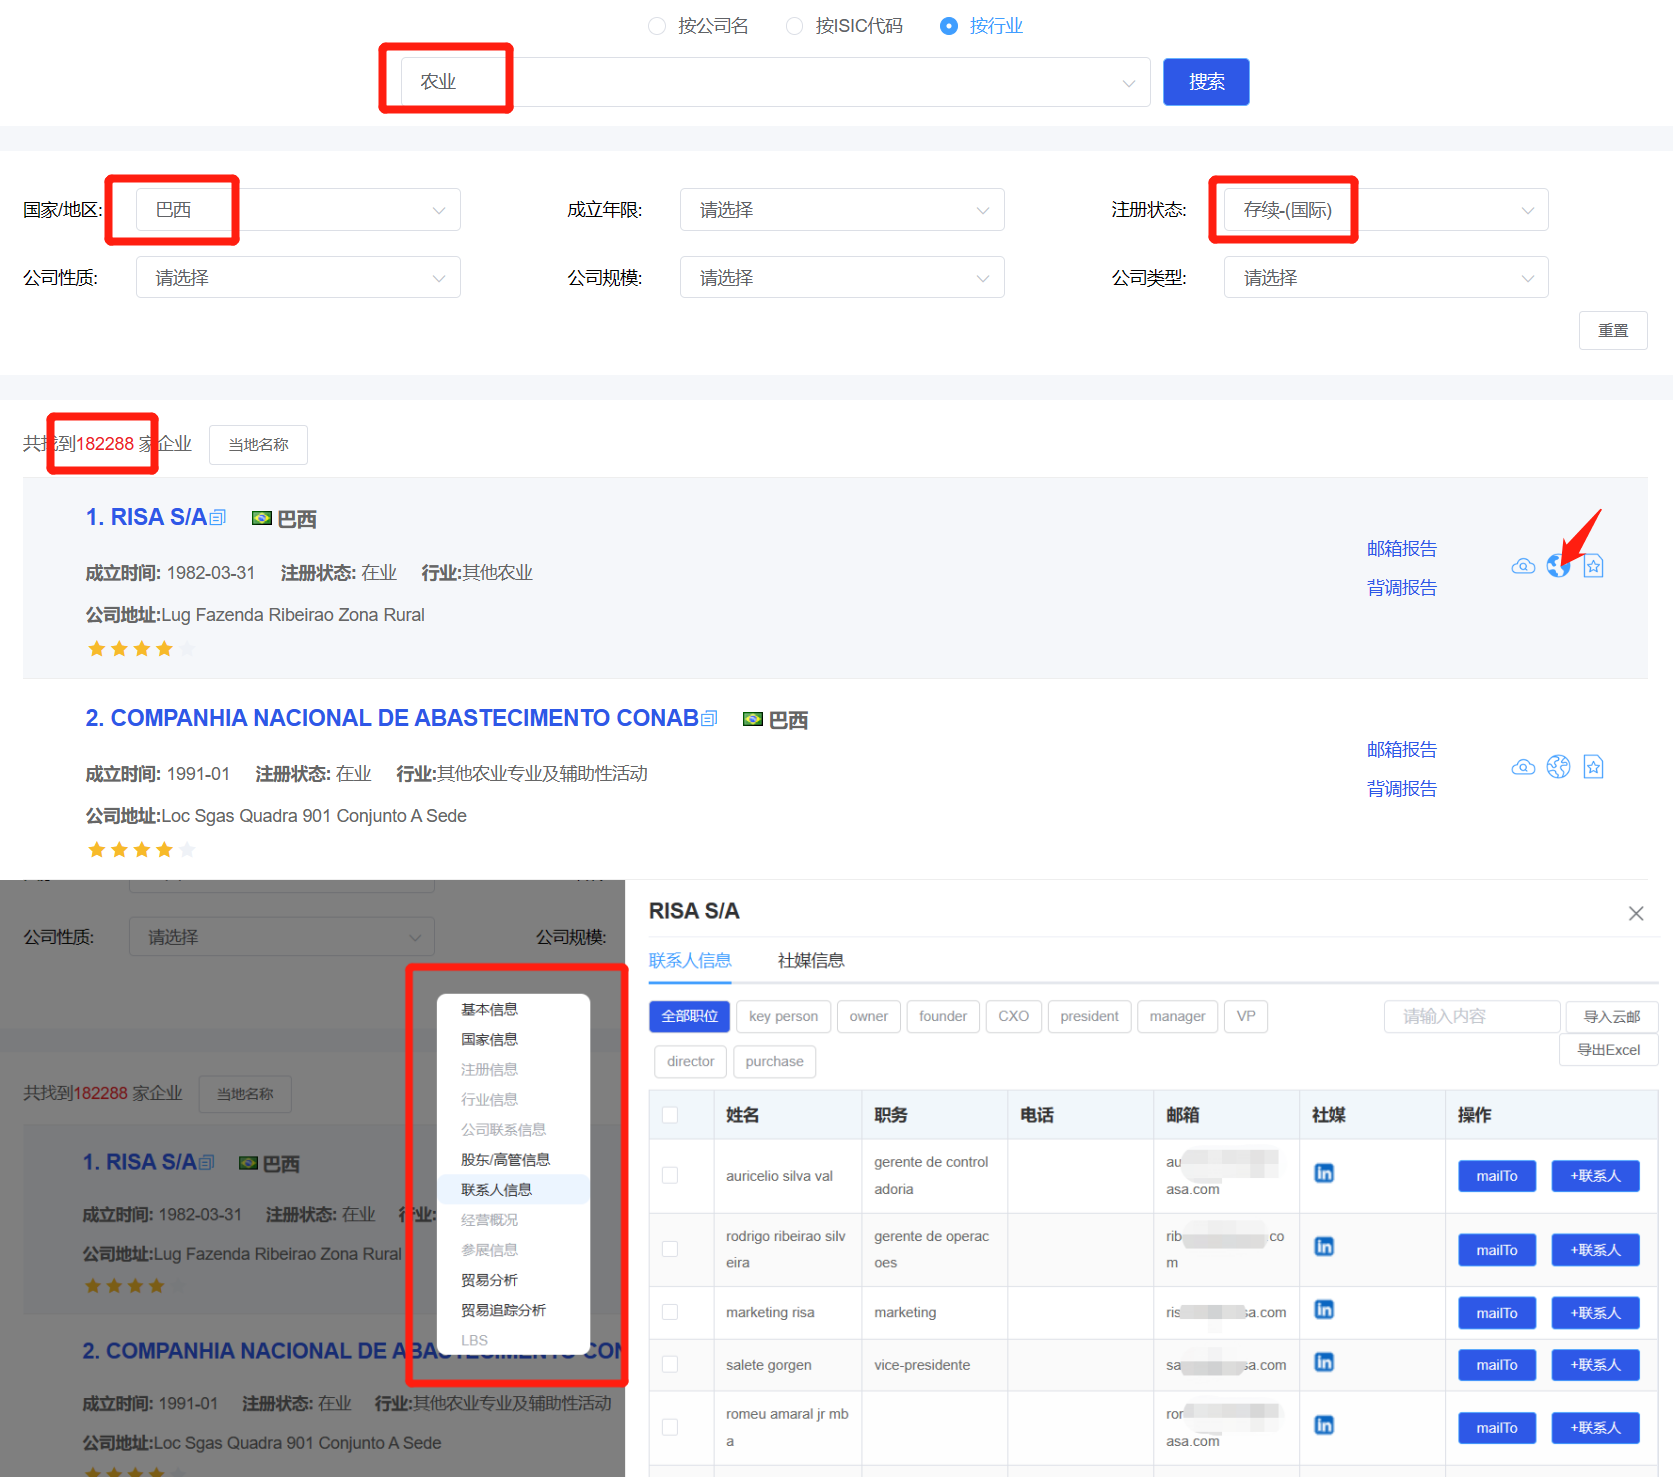Open 背调报告 for RISA S/A

pos(1402,588)
